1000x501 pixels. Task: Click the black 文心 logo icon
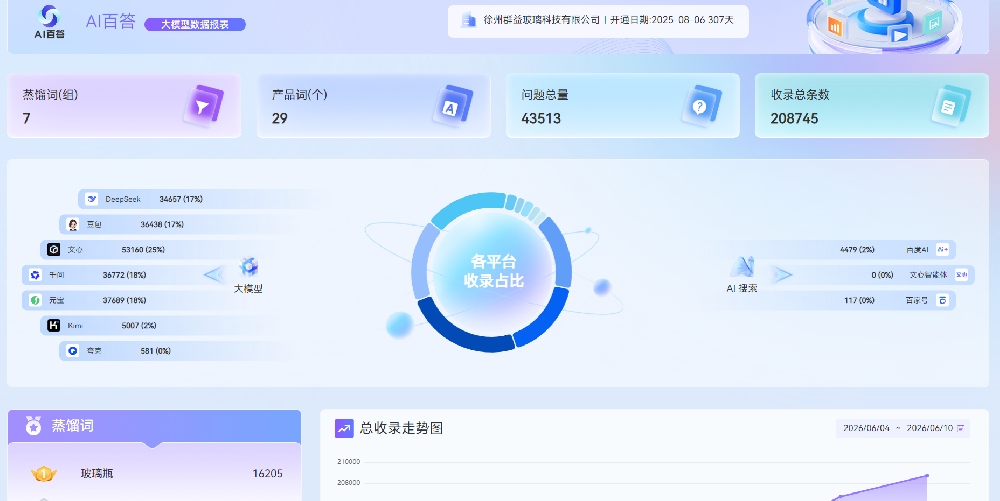pos(54,249)
